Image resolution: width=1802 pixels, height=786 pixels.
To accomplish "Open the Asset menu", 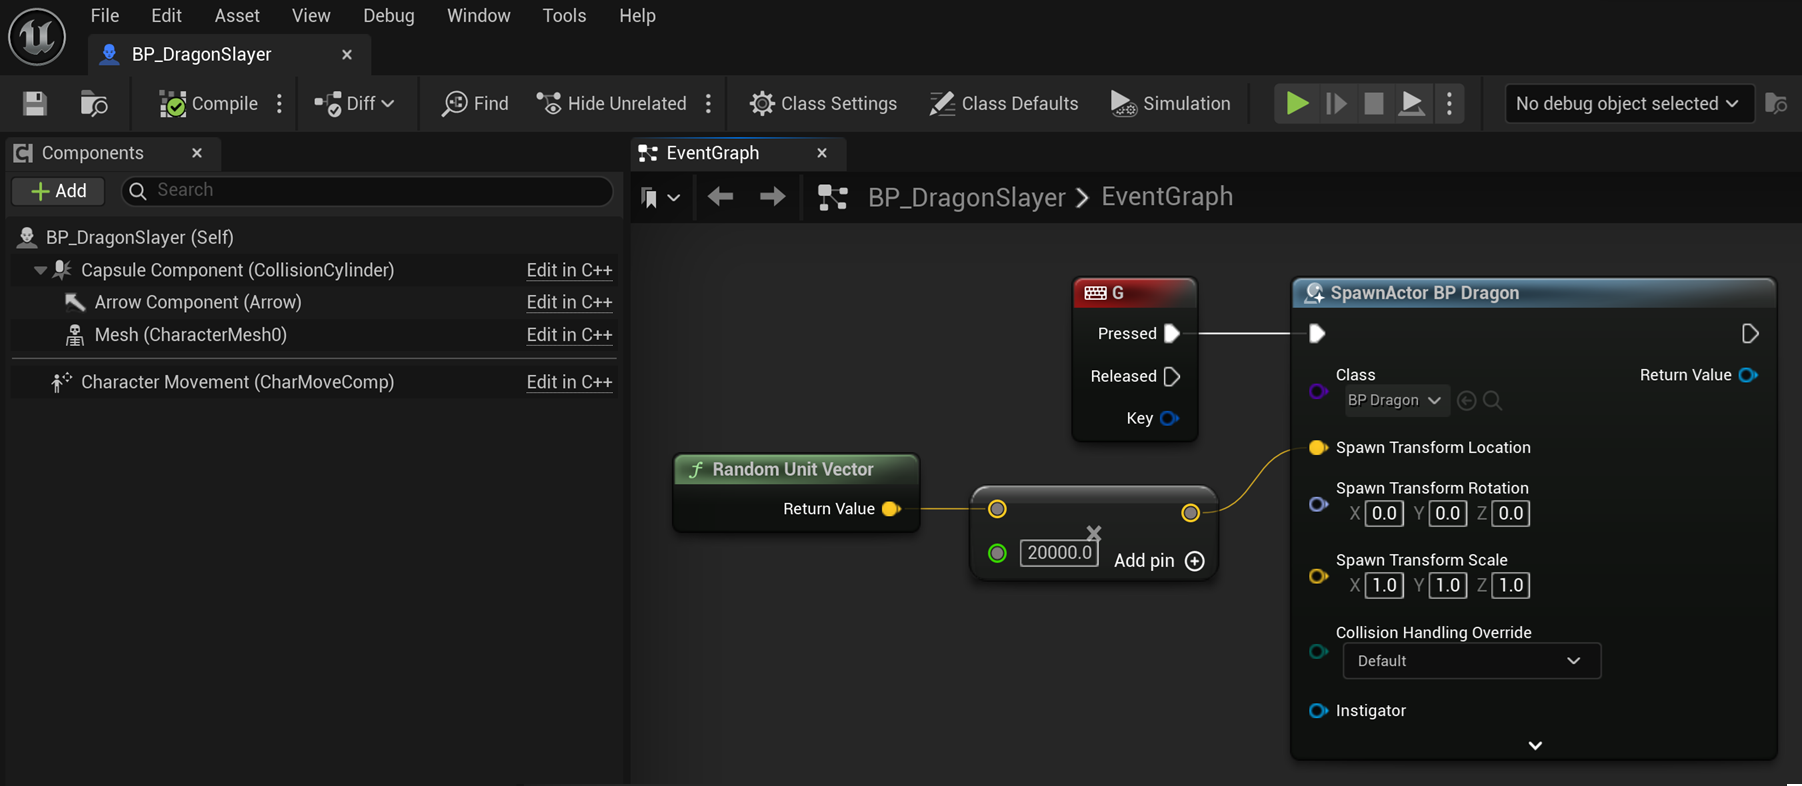I will (x=237, y=16).
